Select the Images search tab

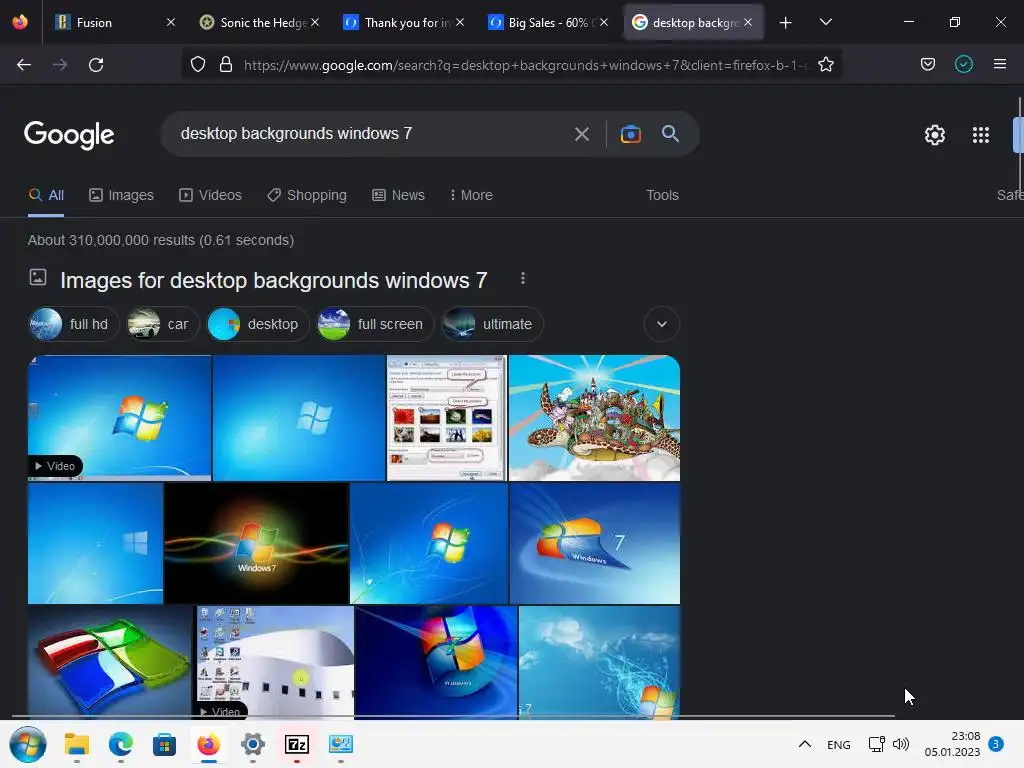pyautogui.click(x=121, y=195)
